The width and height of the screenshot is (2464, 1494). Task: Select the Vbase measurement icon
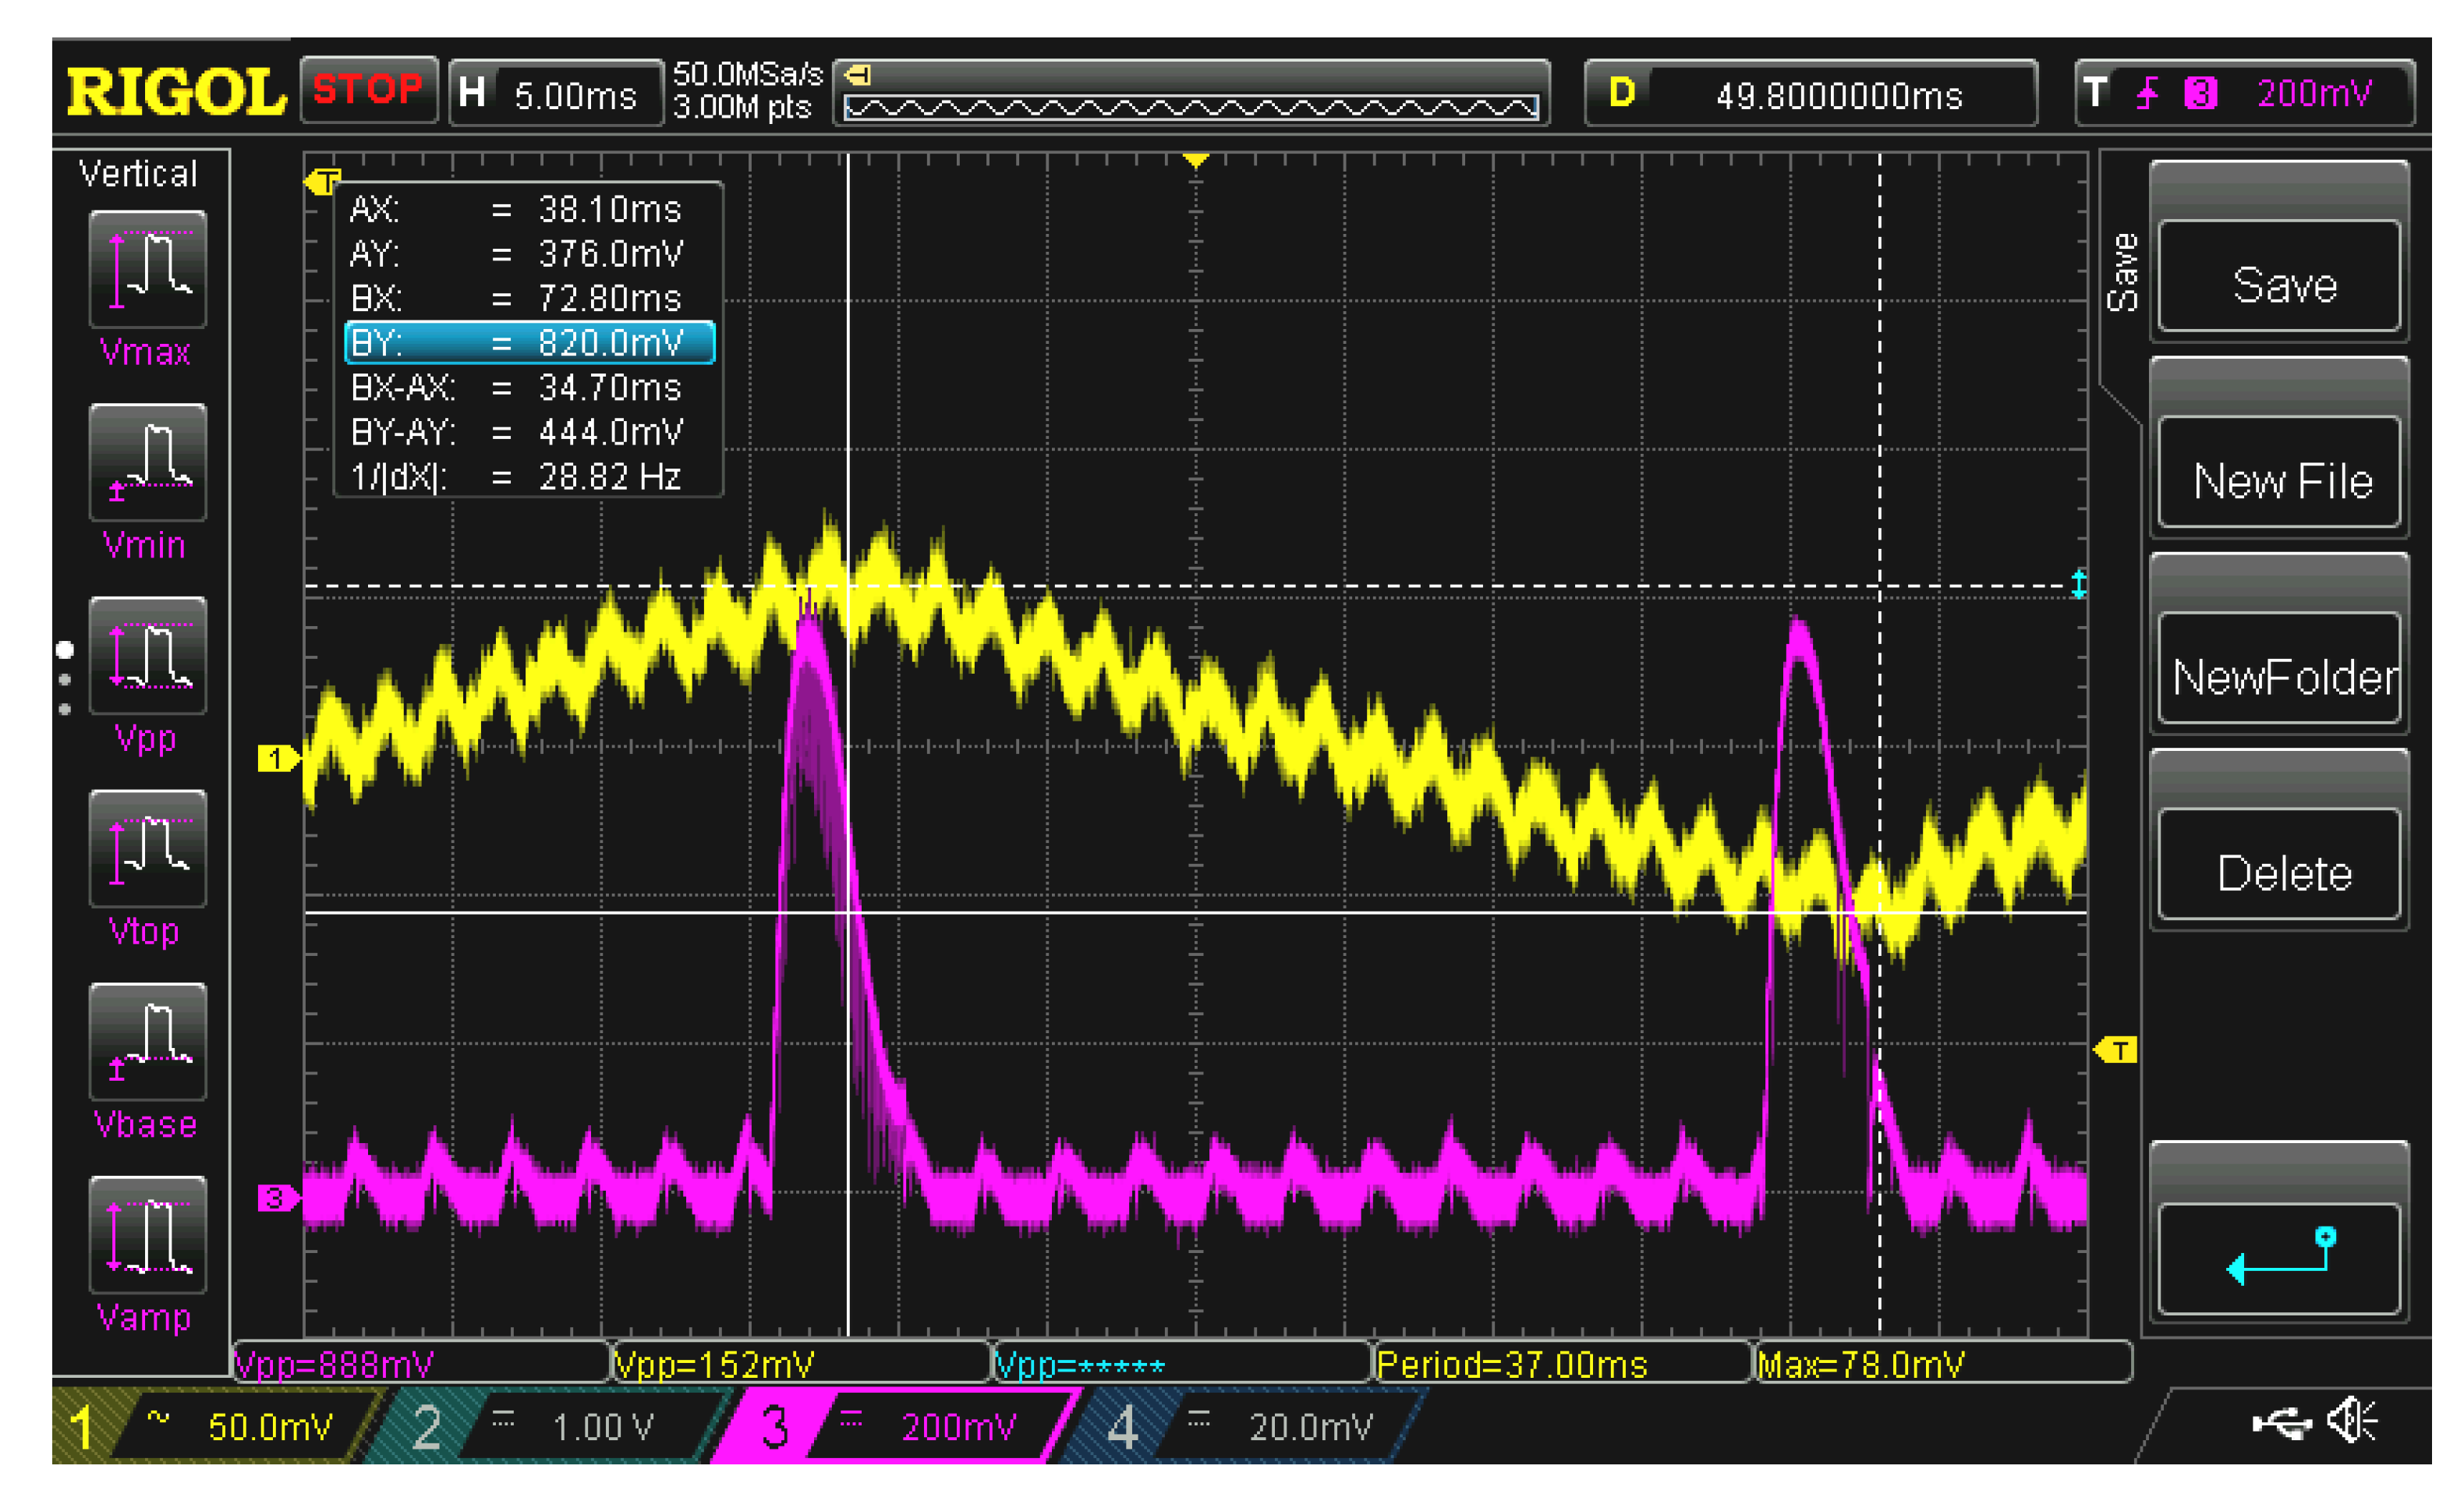147,1041
